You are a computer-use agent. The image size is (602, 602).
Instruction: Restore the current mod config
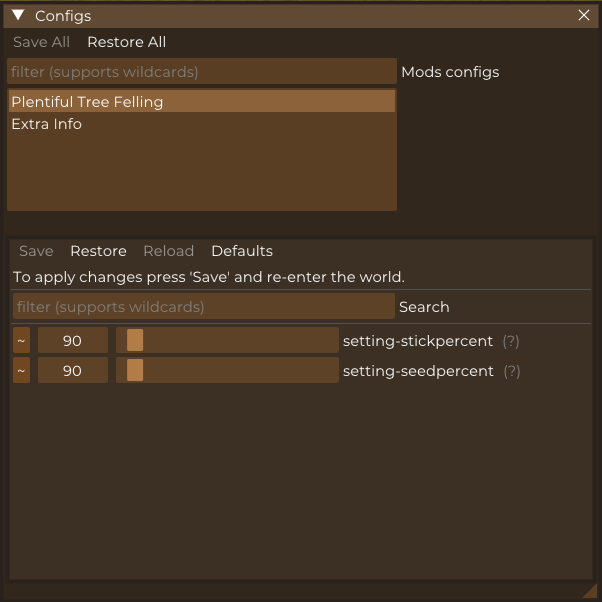point(98,251)
